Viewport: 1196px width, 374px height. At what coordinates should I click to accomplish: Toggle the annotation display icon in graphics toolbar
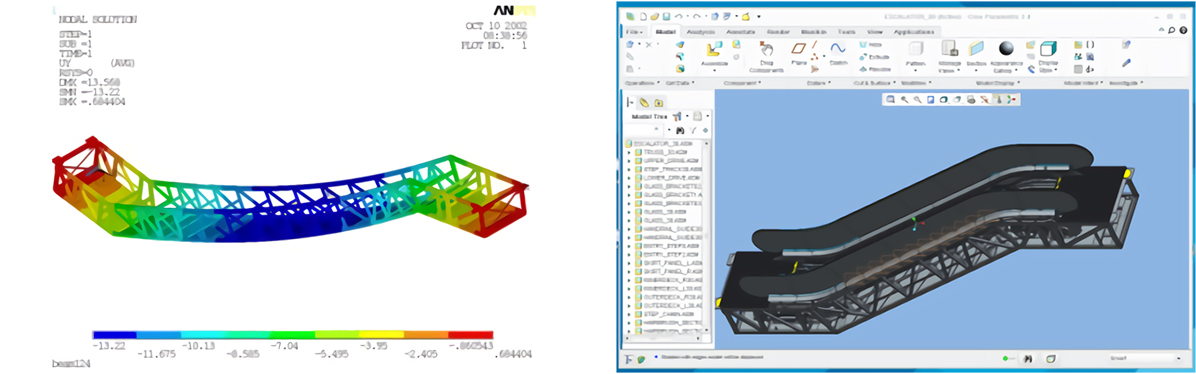[998, 99]
